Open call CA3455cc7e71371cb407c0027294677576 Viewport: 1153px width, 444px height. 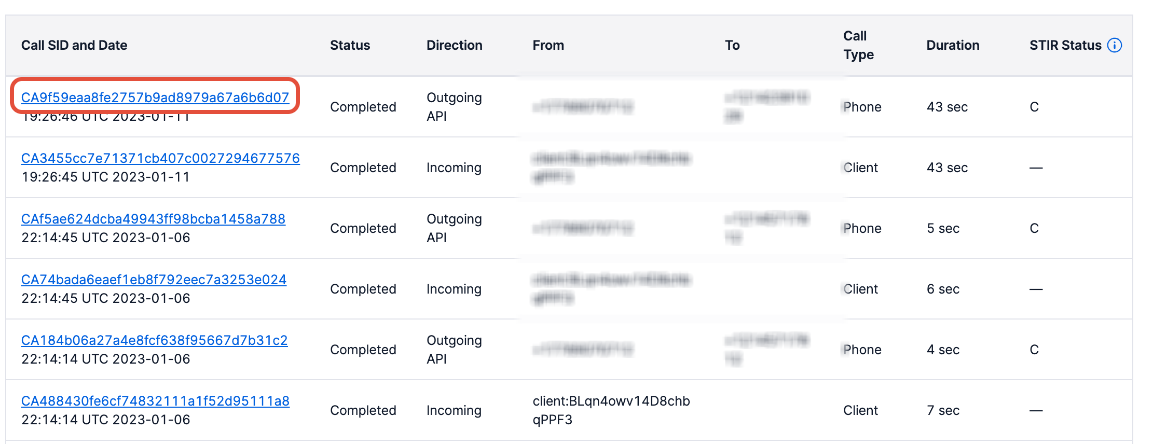(160, 159)
